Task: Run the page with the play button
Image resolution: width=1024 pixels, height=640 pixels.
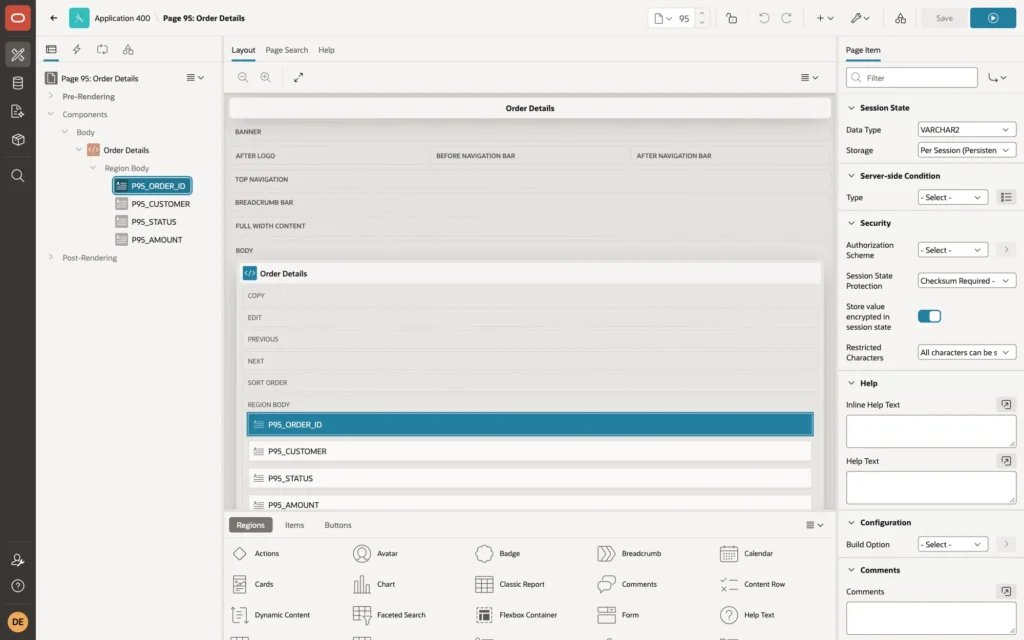Action: tap(993, 18)
